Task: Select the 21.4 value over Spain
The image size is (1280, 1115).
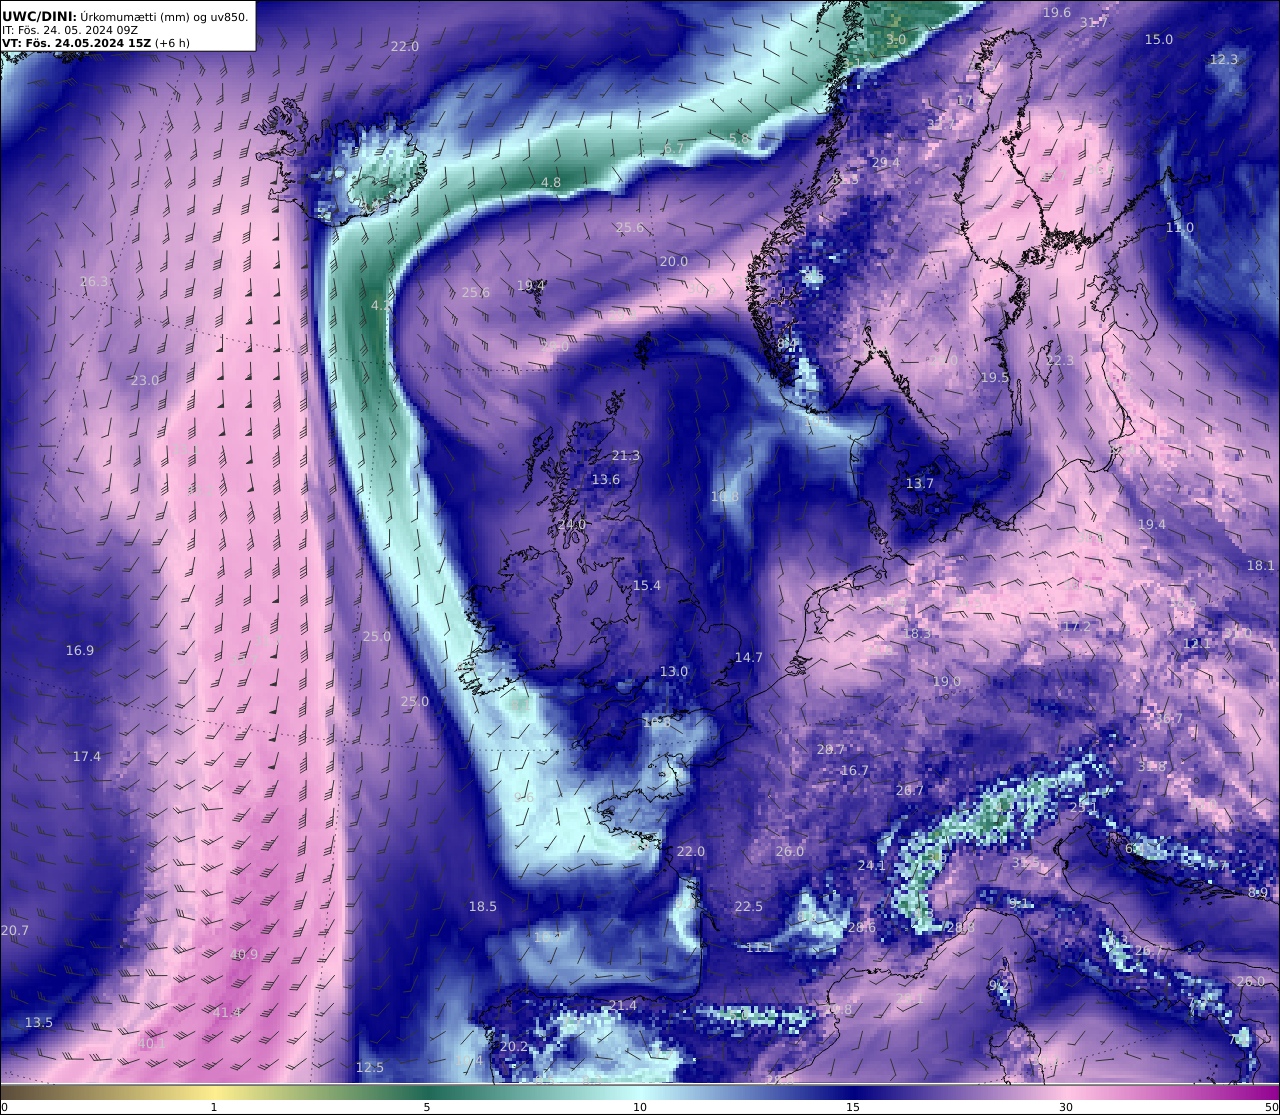Action: tap(623, 1005)
